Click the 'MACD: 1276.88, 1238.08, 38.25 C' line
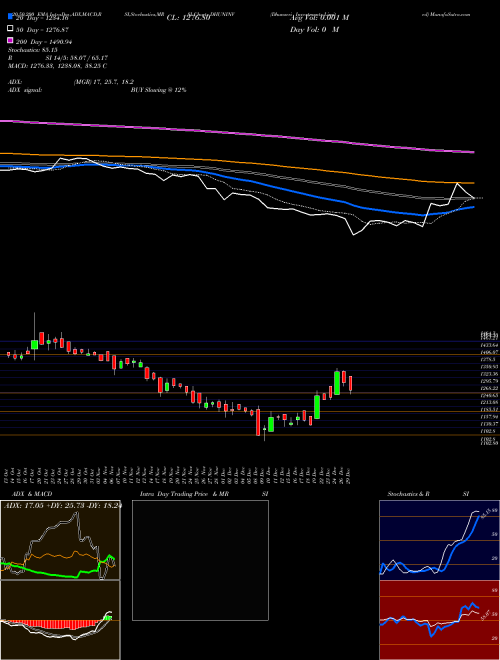This screenshot has width=500, height=660. (x=57, y=66)
